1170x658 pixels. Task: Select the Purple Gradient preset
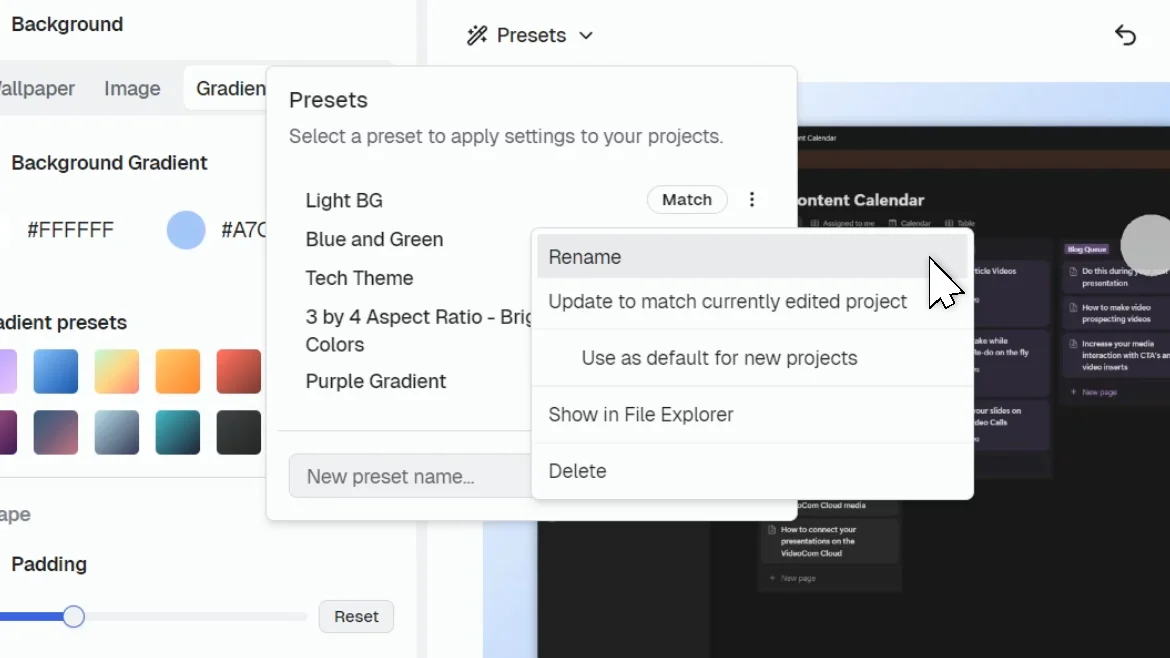(x=375, y=381)
